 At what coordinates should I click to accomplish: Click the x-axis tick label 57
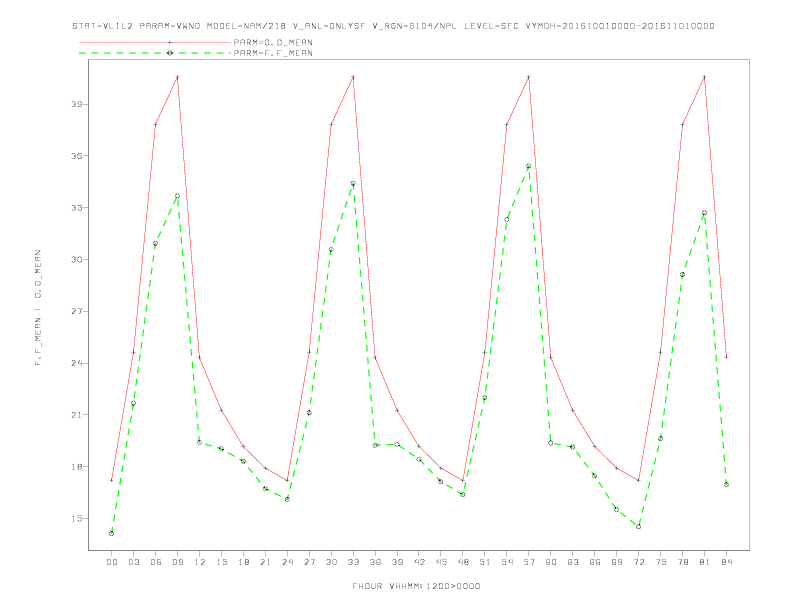pyautogui.click(x=529, y=562)
